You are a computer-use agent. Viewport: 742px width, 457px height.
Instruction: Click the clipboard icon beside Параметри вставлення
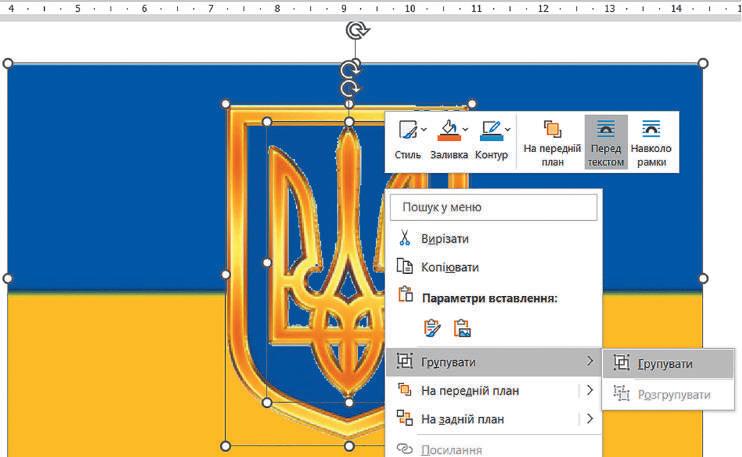coord(406,294)
